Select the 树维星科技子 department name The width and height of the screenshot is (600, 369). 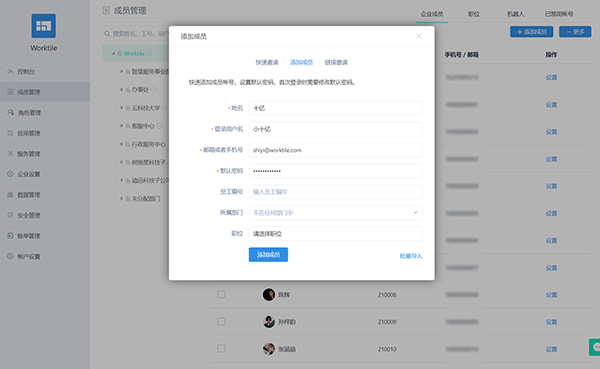pos(149,162)
